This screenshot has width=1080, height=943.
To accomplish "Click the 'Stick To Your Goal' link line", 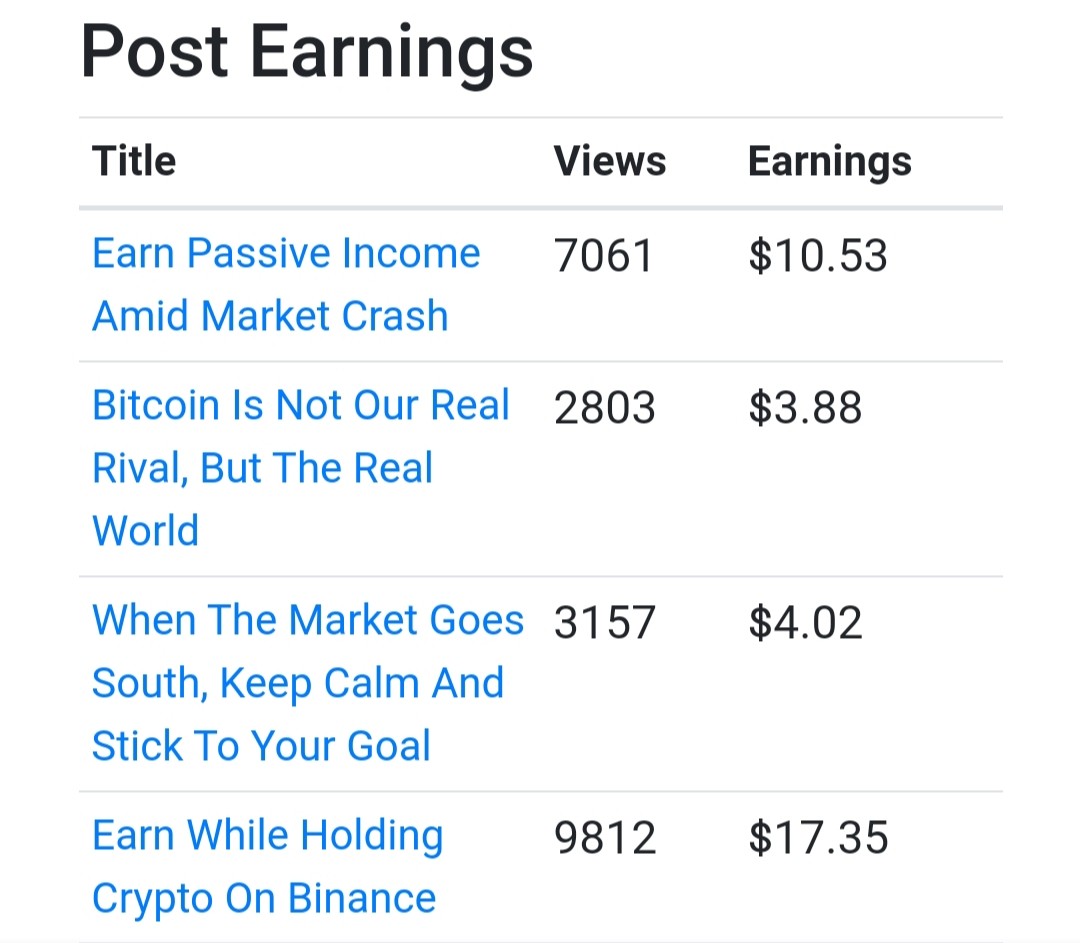I will pos(261,746).
